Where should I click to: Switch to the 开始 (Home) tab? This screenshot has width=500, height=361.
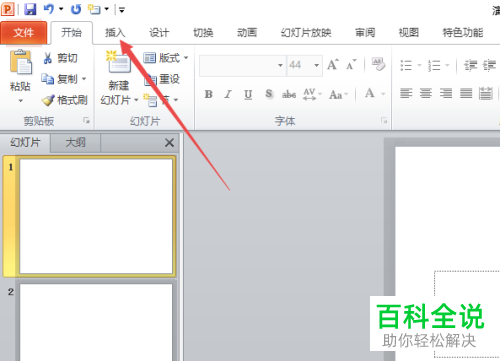point(71,33)
